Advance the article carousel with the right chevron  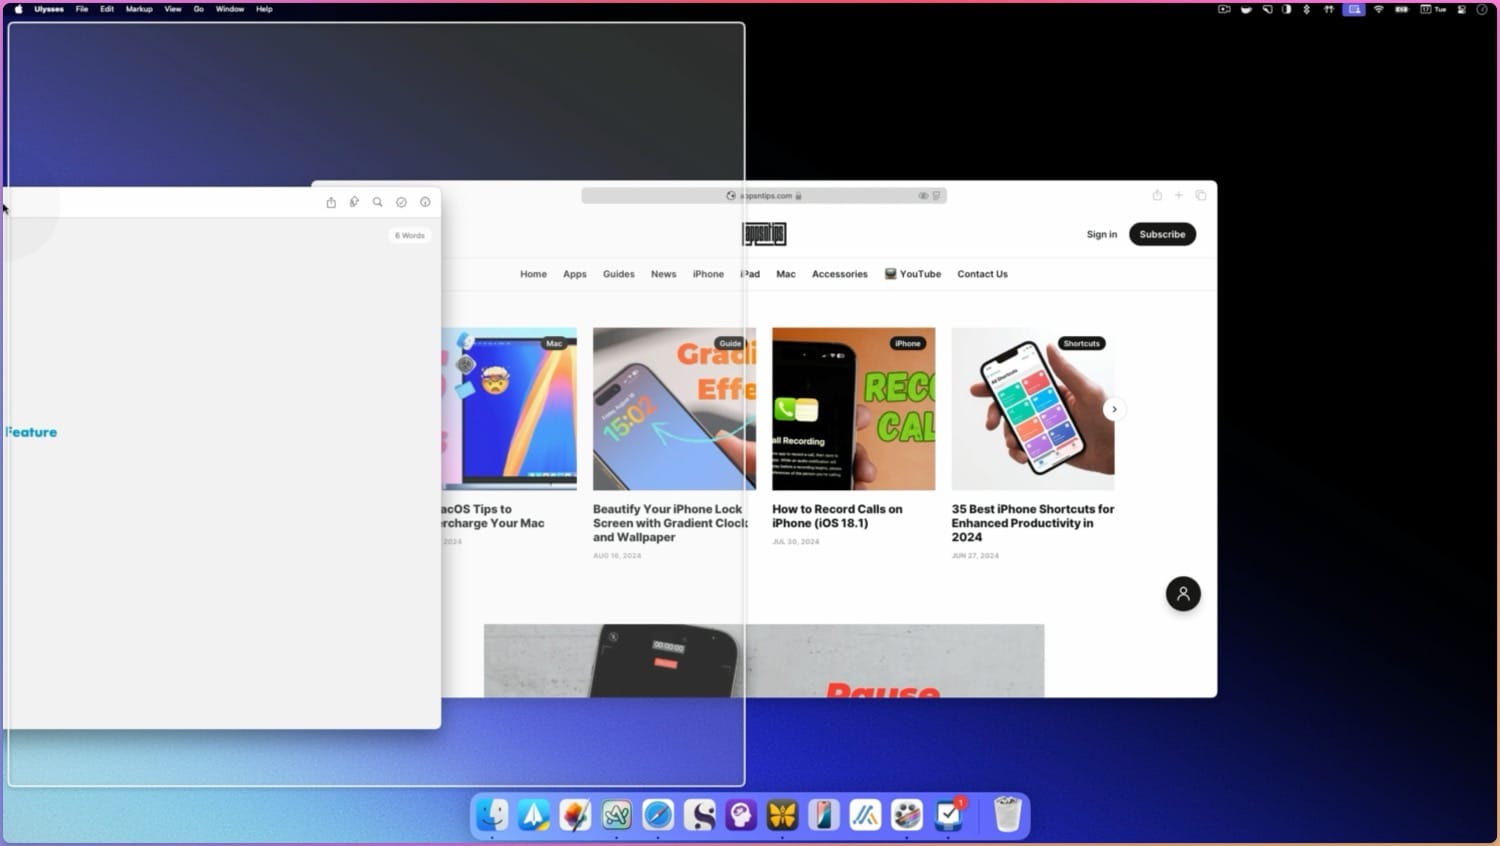(1113, 409)
